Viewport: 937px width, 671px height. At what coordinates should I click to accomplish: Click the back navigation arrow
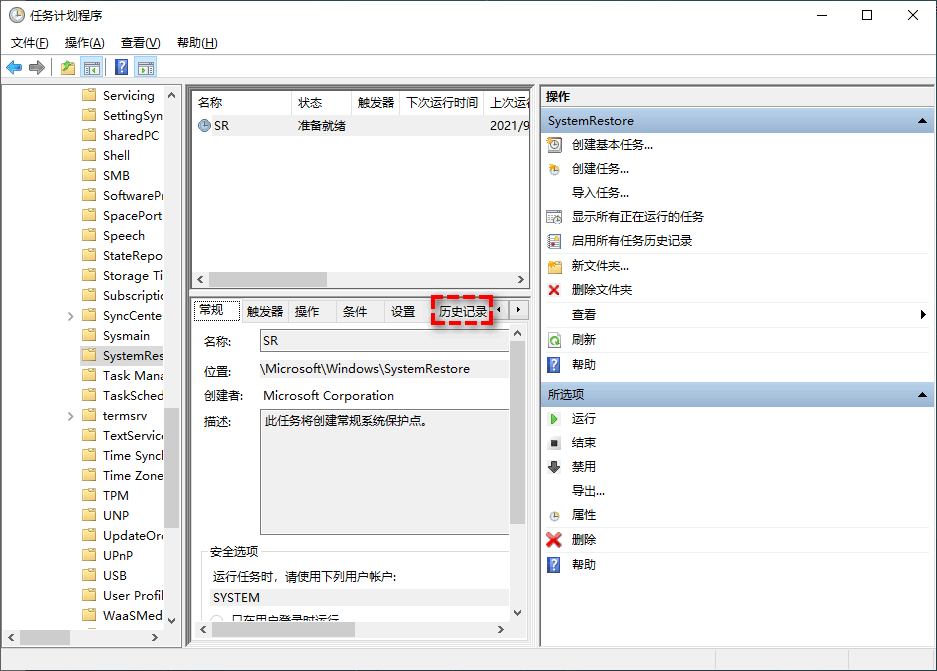pyautogui.click(x=13, y=67)
